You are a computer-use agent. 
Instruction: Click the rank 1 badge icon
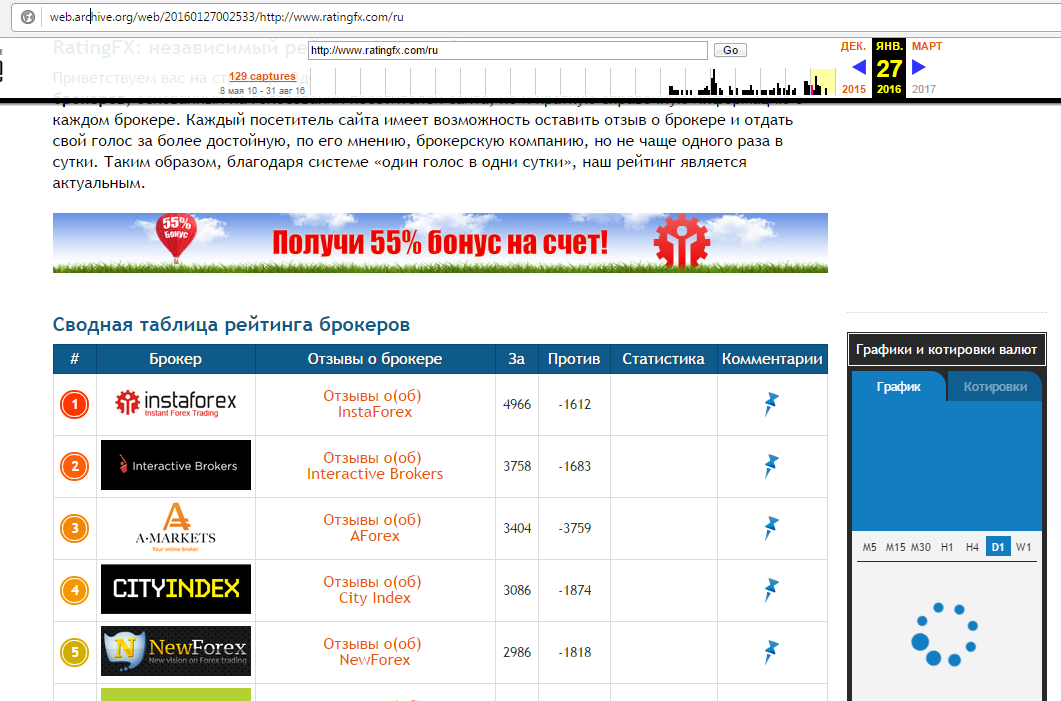tap(74, 405)
